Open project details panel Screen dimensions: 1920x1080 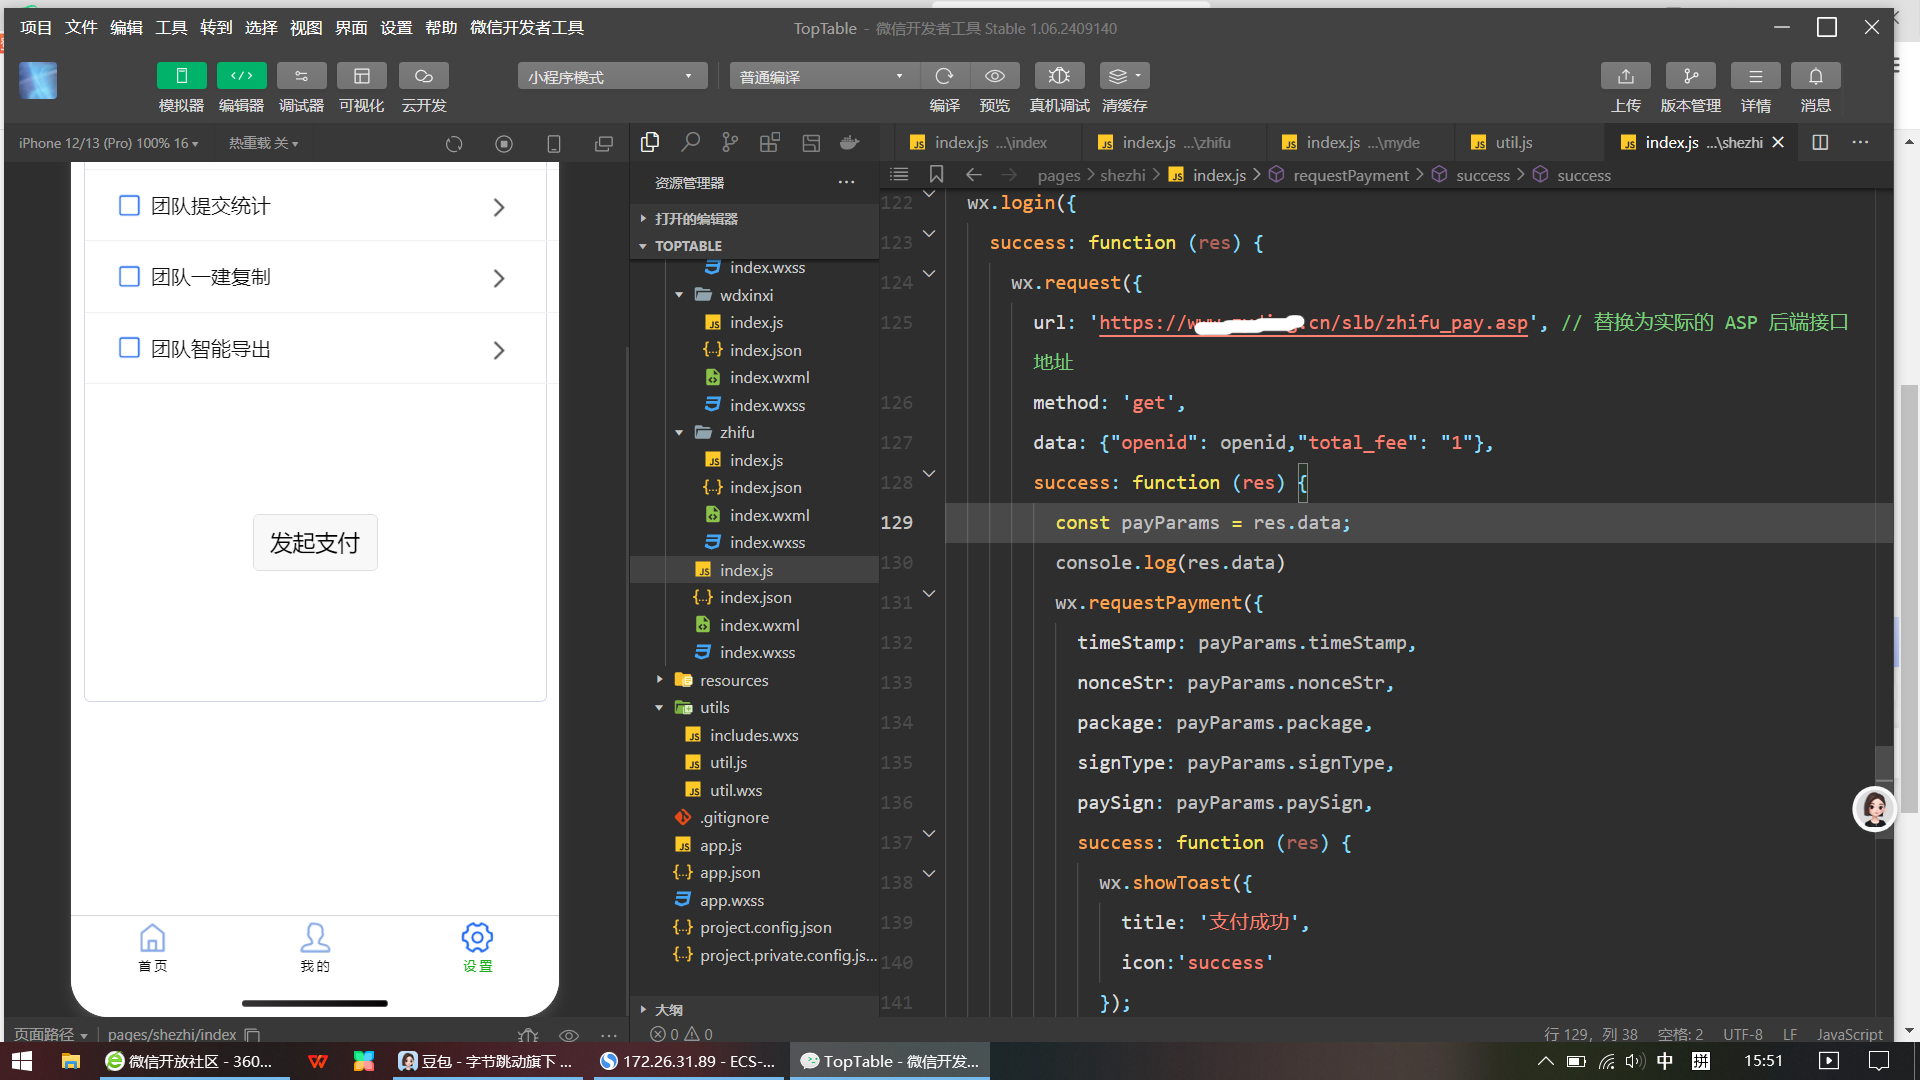1756,76
